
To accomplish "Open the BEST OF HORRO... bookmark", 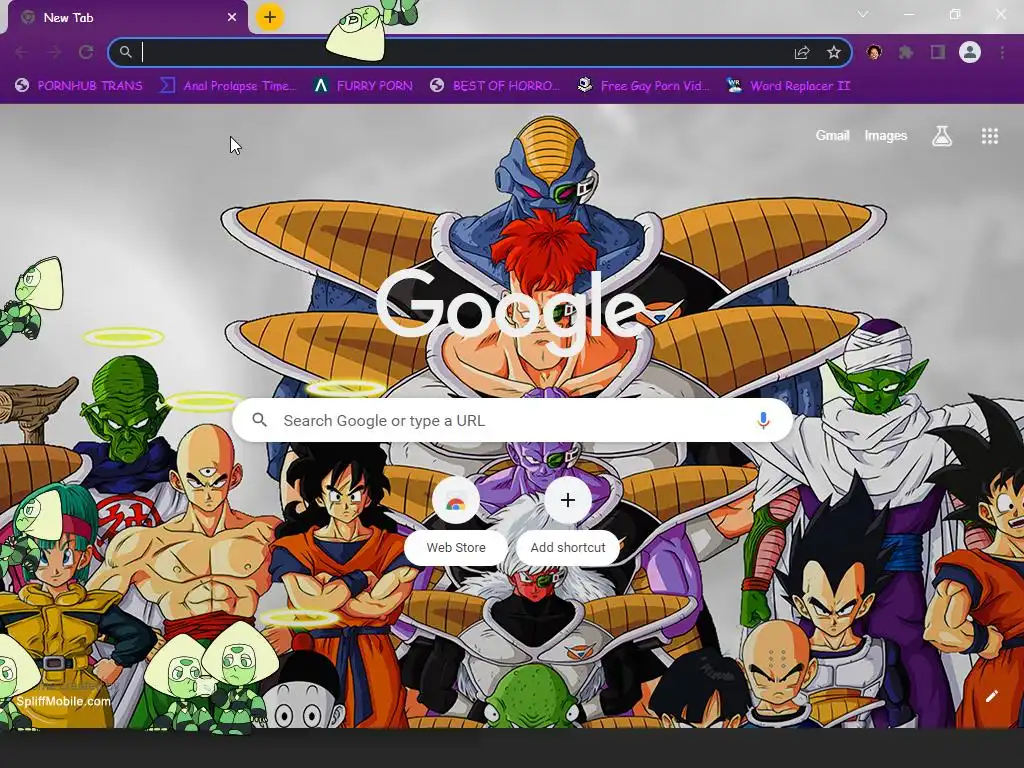I will [x=495, y=86].
